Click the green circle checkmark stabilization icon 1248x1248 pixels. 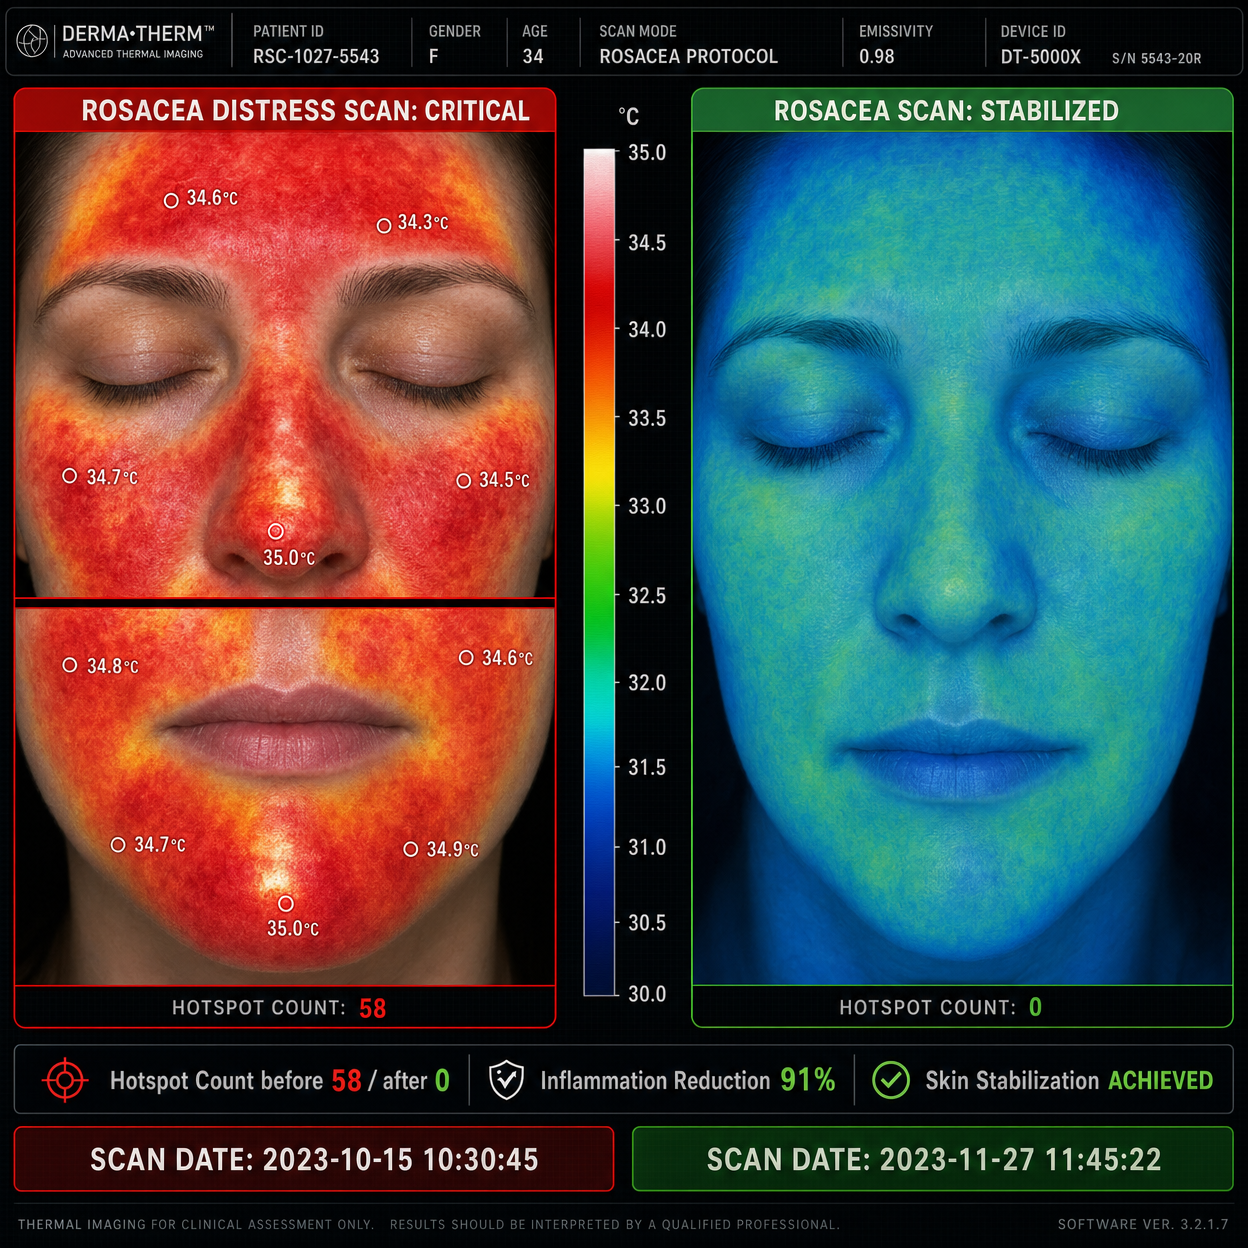(890, 1080)
